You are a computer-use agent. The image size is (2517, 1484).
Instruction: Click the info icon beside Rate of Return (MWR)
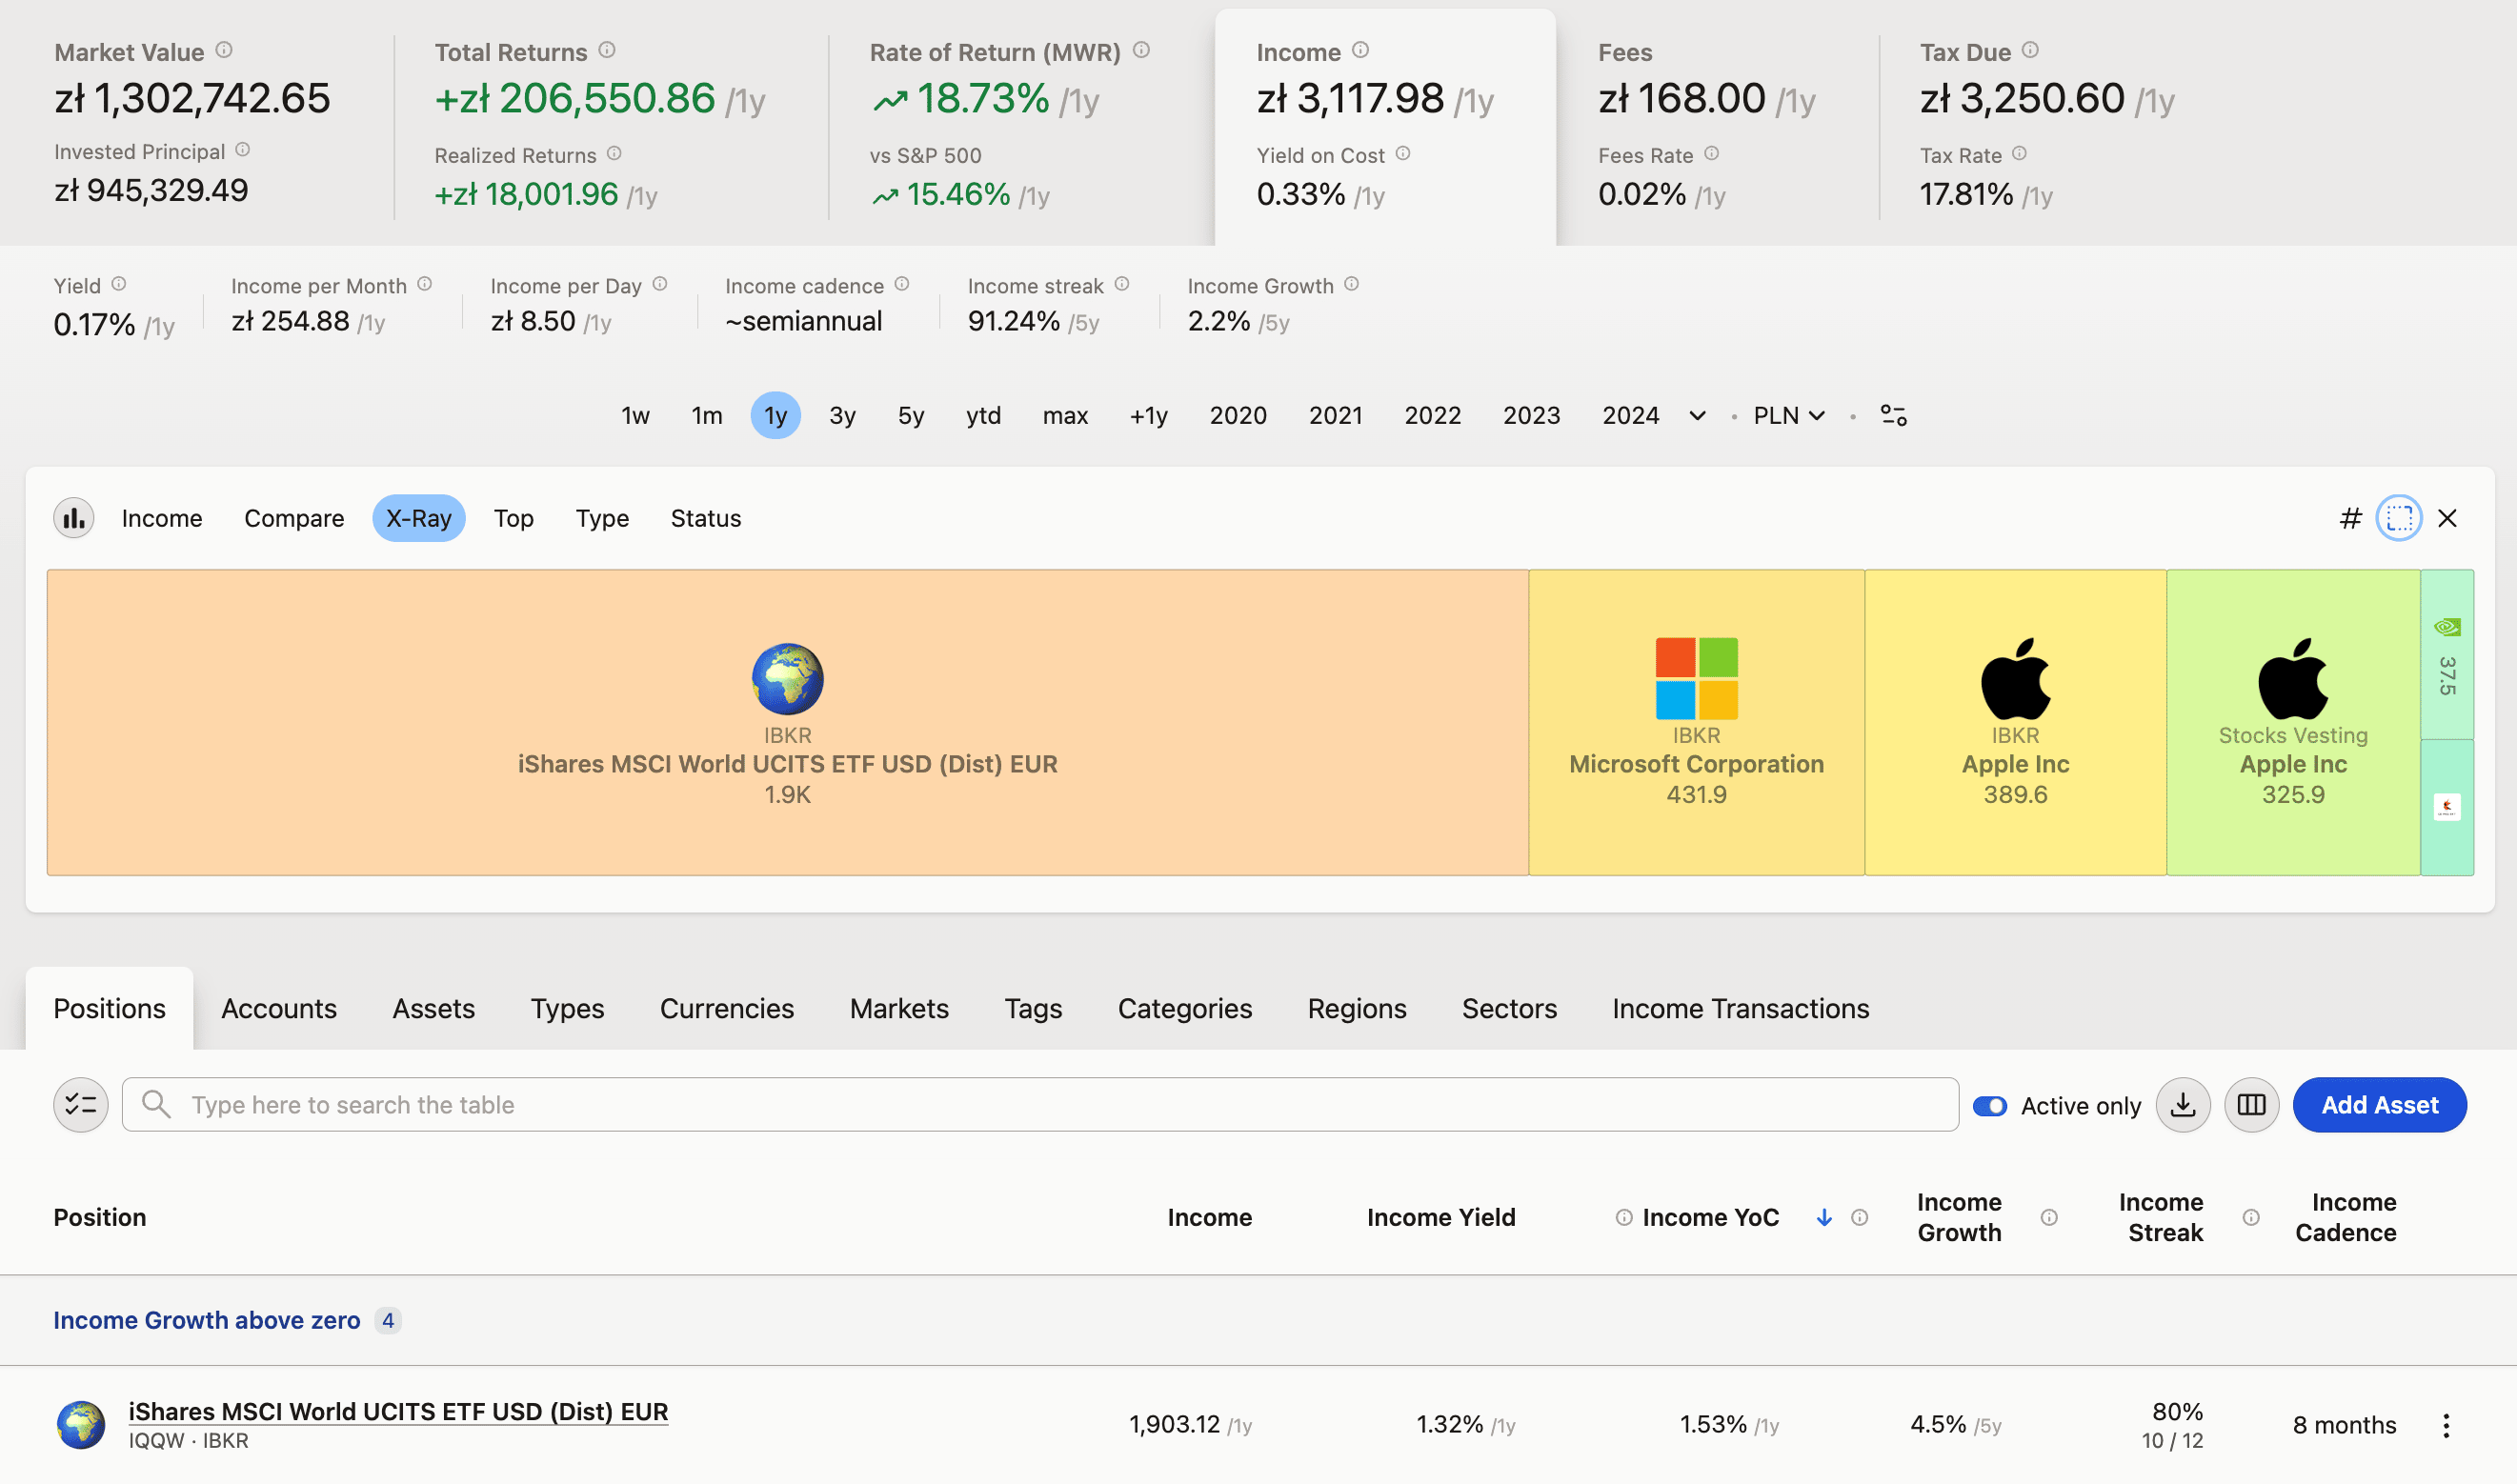click(x=1141, y=49)
